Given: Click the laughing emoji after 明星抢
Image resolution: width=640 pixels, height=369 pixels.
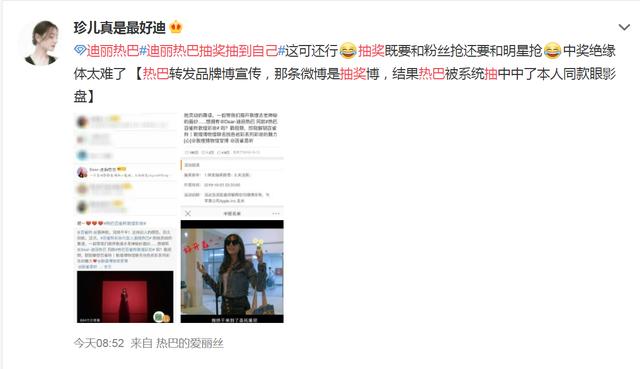Looking at the screenshot, I should (552, 51).
